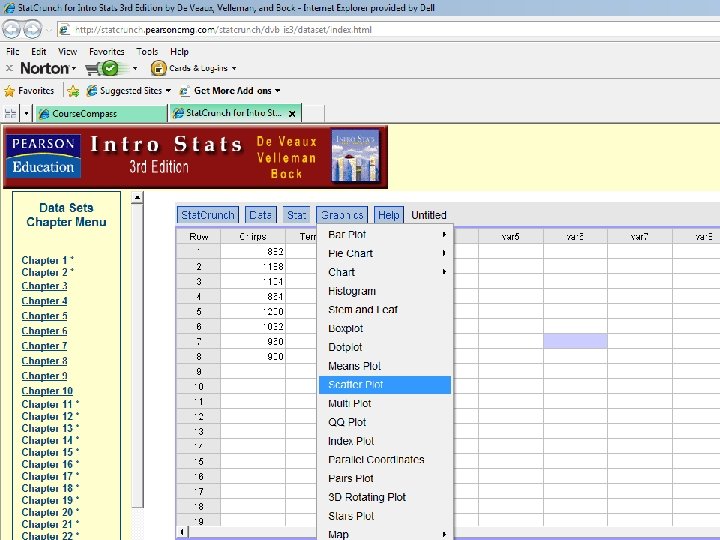Expand the Cards & Log-ins dropdown arrow
The image size is (720, 540).
[x=234, y=68]
